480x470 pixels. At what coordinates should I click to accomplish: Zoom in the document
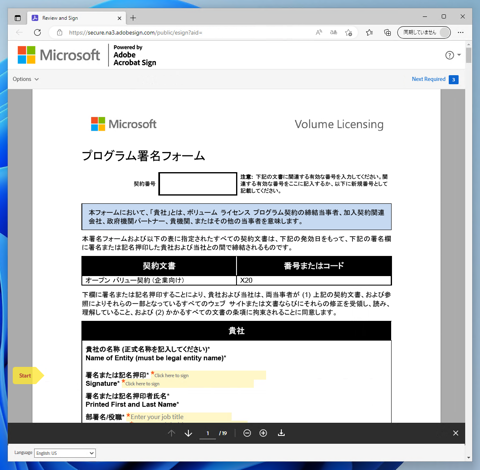(x=263, y=433)
